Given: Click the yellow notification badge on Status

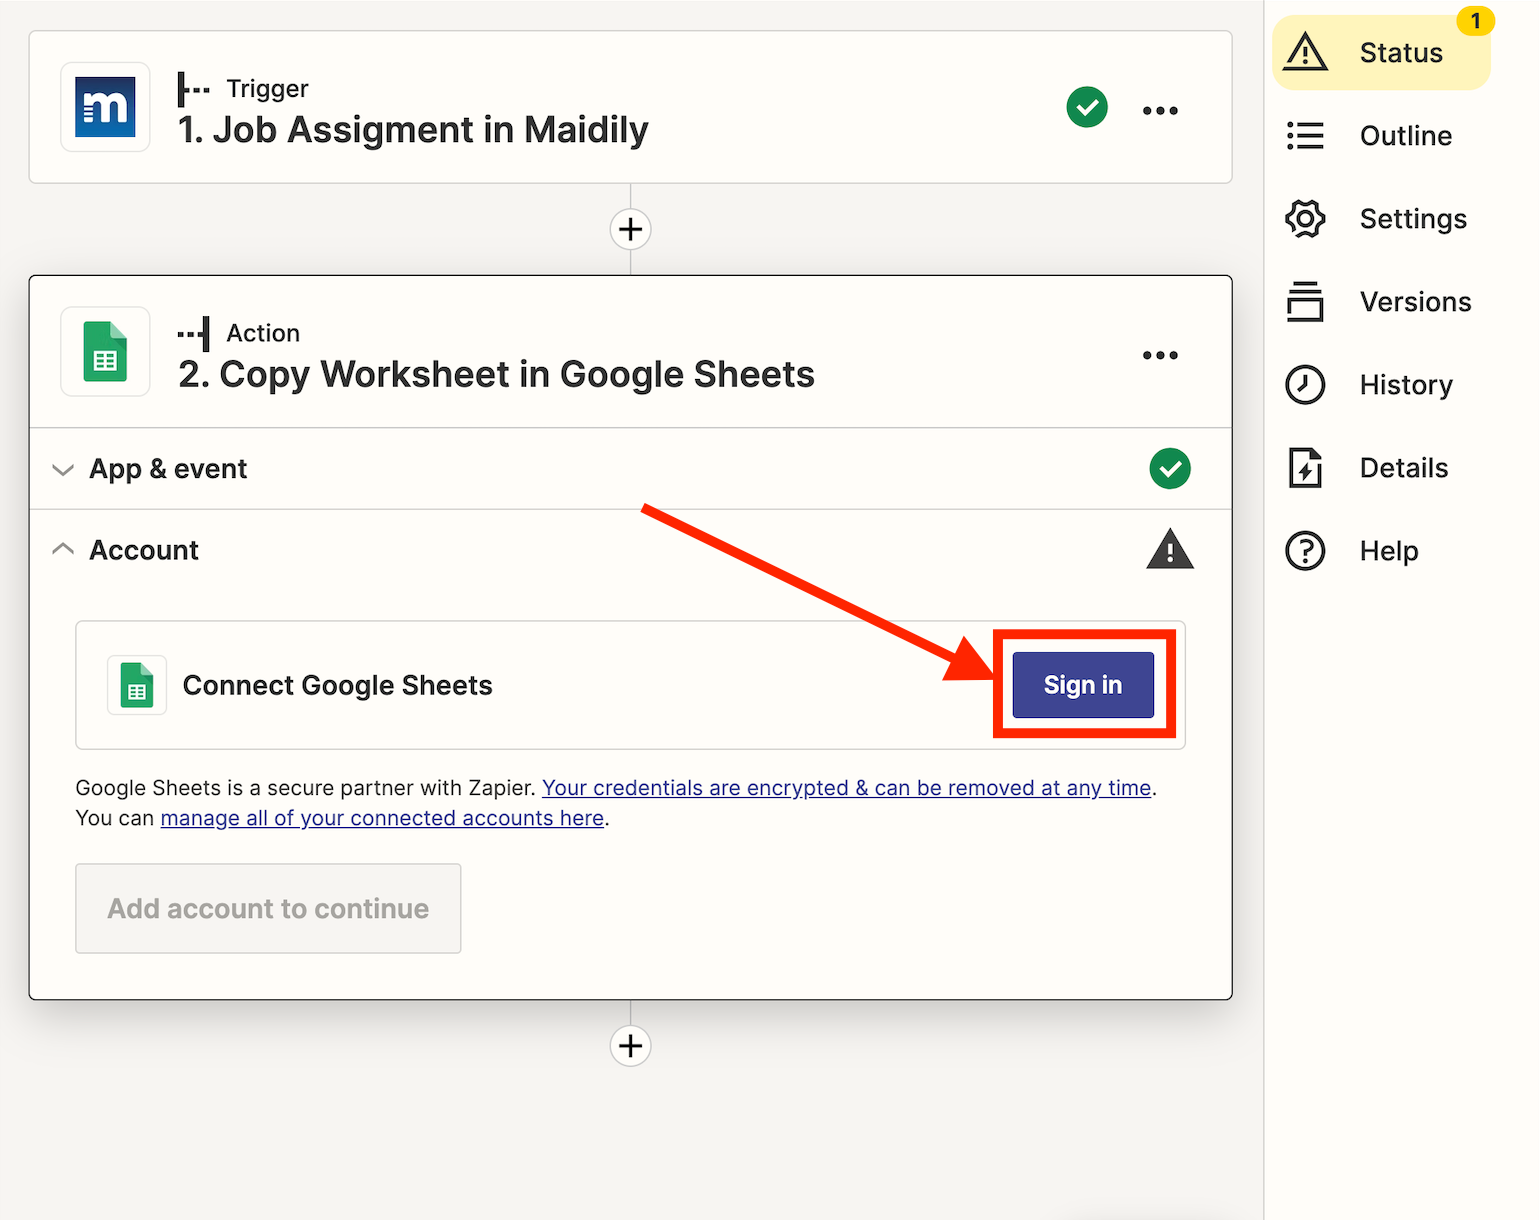Looking at the screenshot, I should pos(1475,20).
